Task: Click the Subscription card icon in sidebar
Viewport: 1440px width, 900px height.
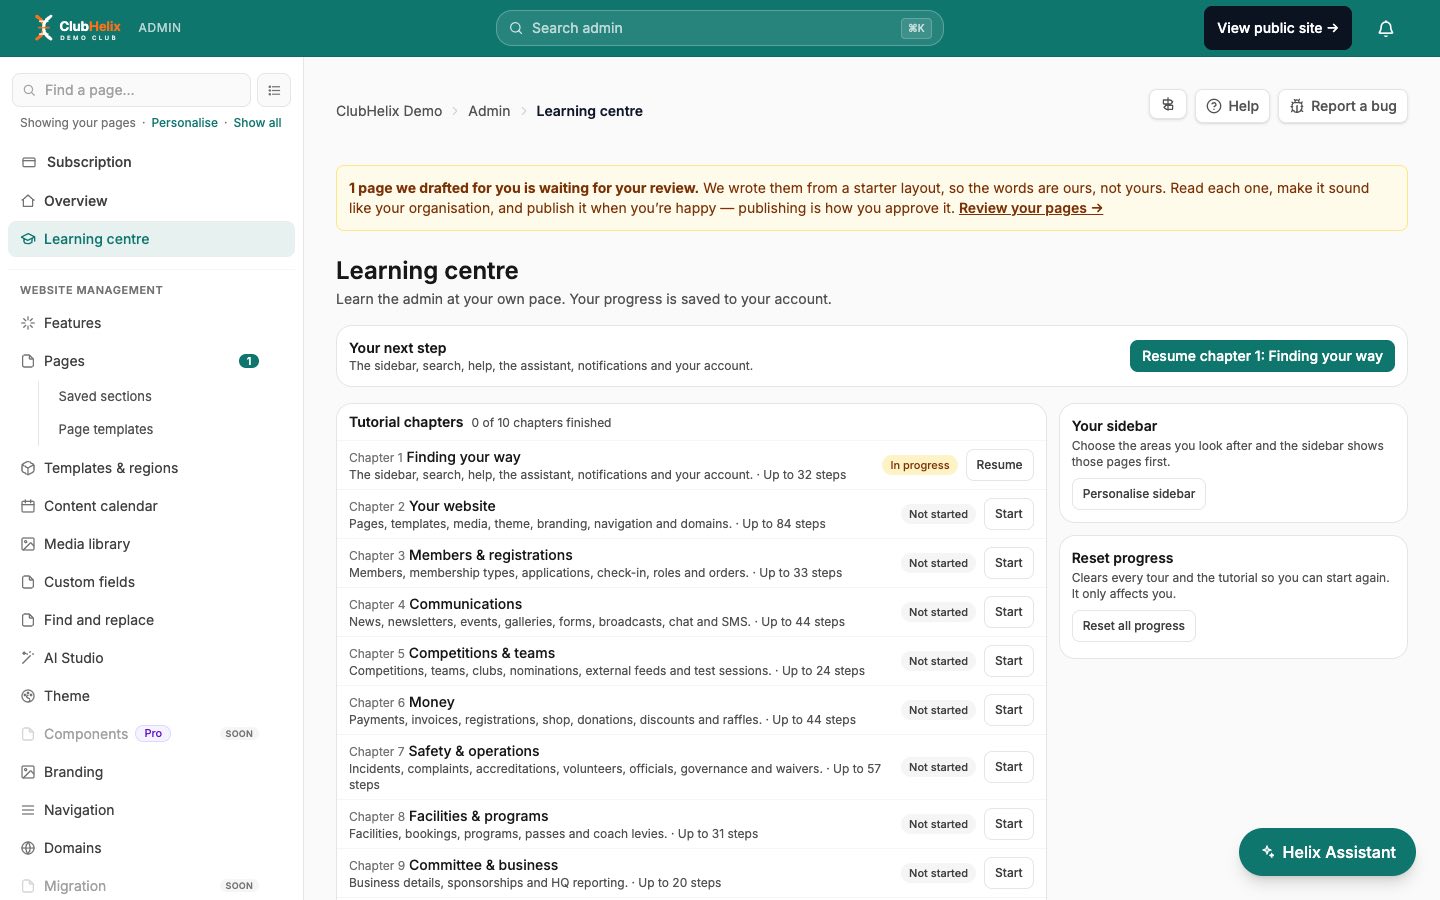Action: [29, 162]
